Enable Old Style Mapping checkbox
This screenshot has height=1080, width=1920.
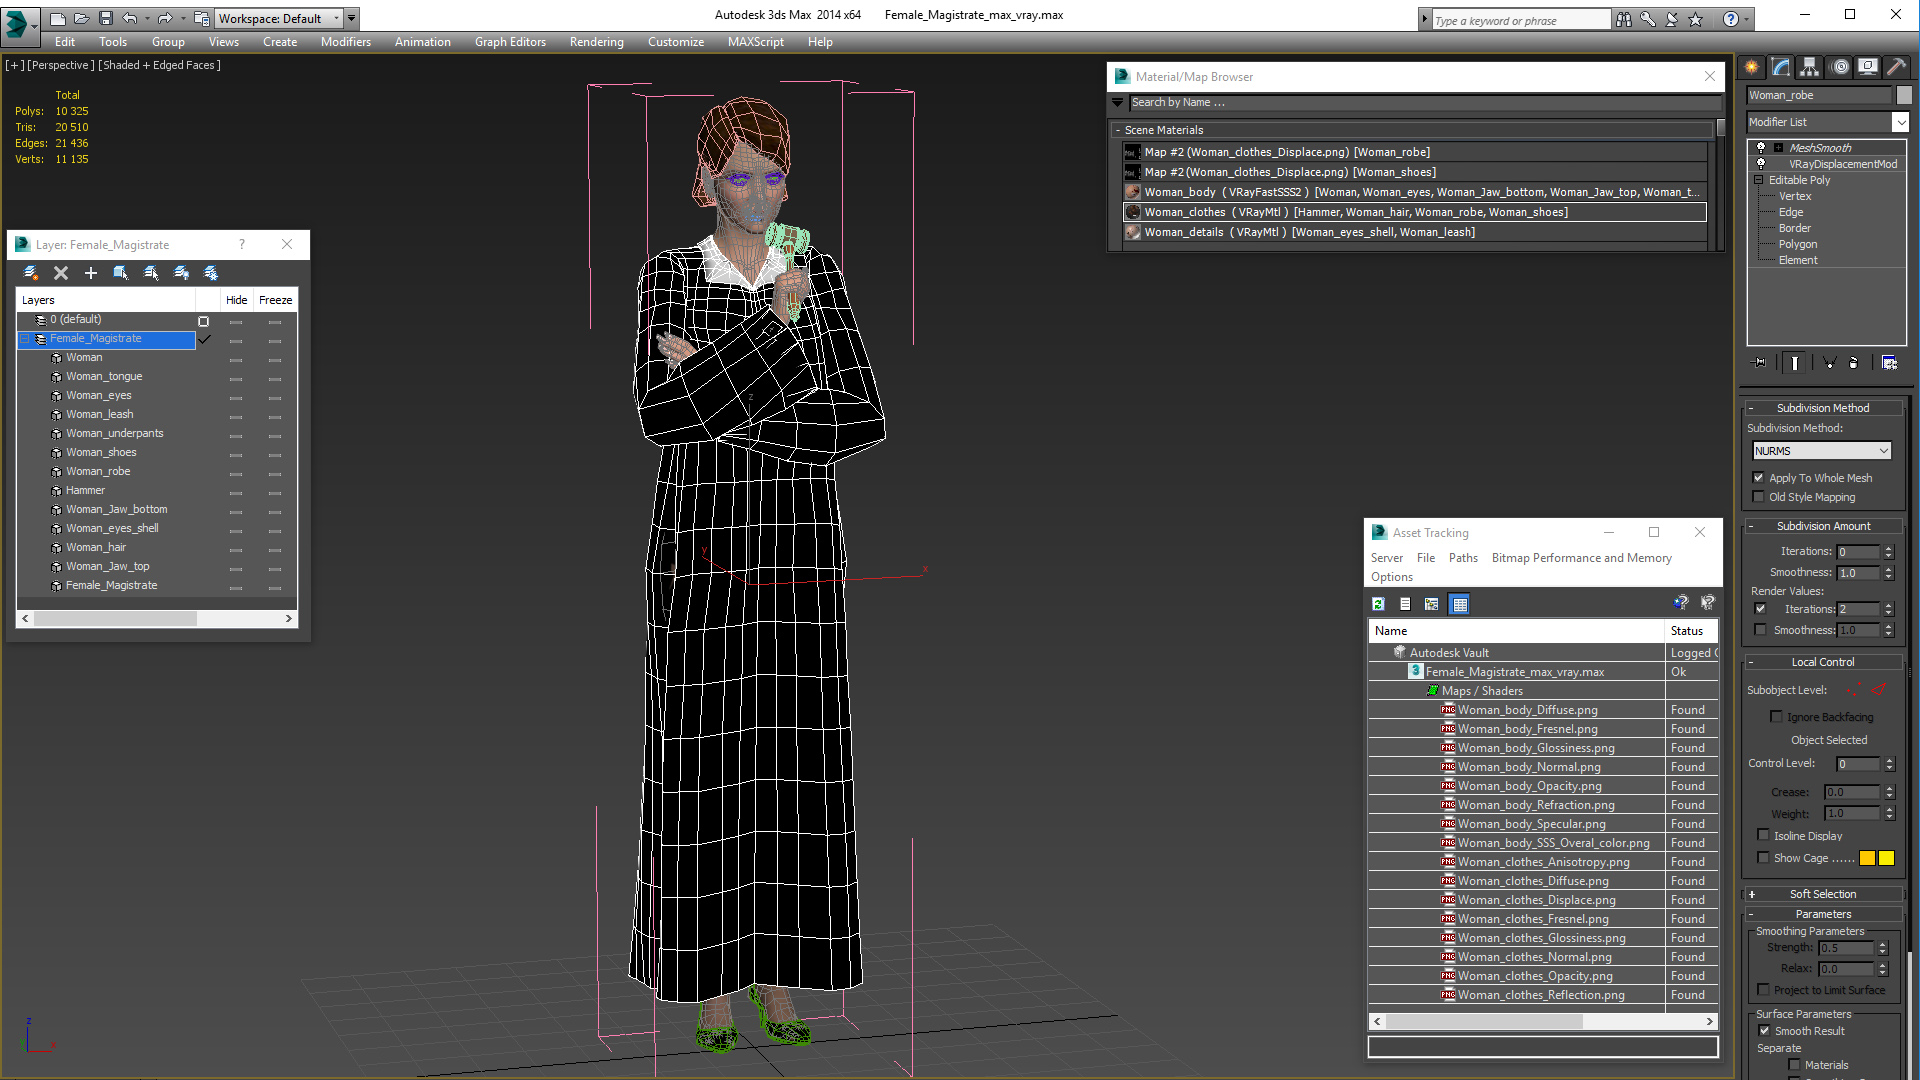(x=1758, y=497)
